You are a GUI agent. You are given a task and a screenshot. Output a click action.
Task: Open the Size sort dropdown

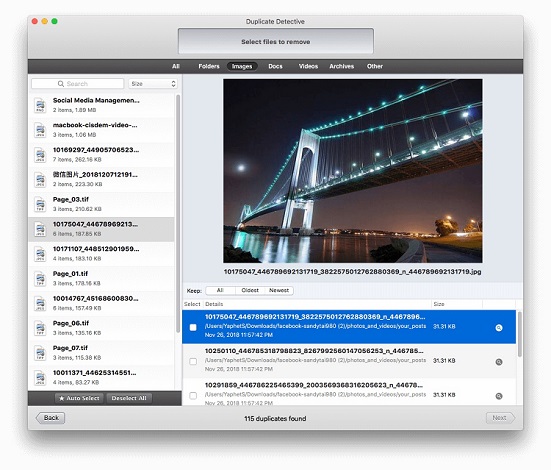153,84
